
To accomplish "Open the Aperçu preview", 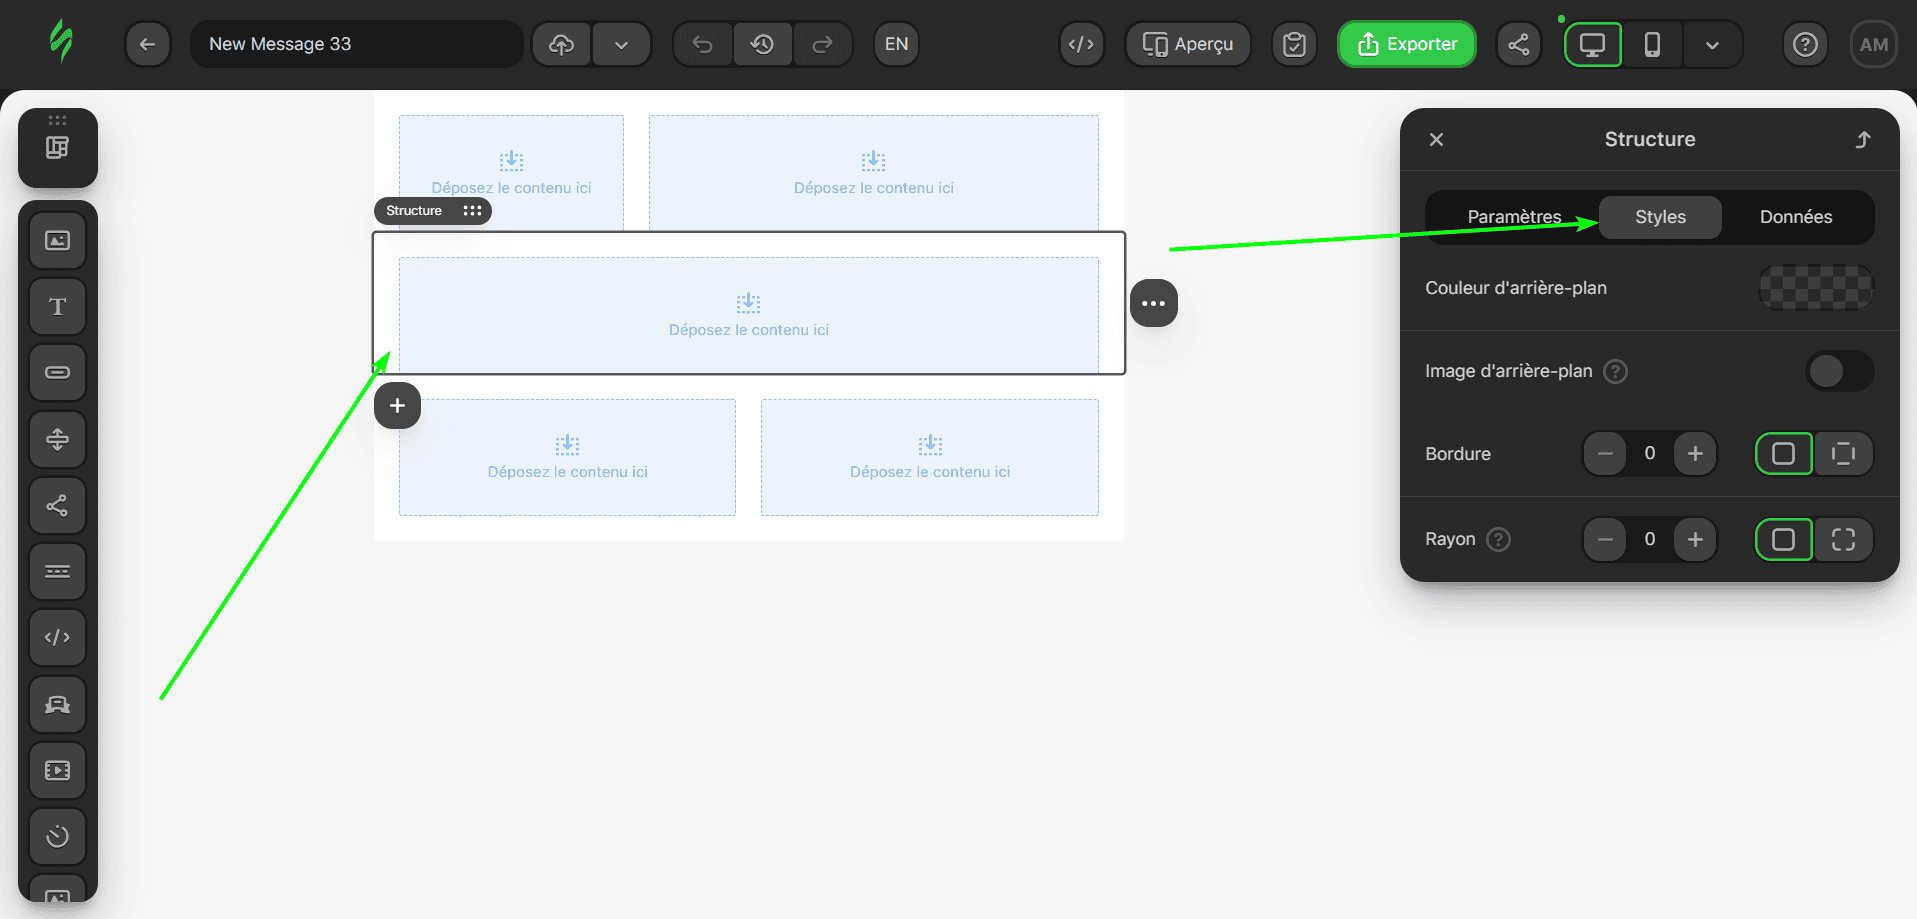I will pos(1187,44).
